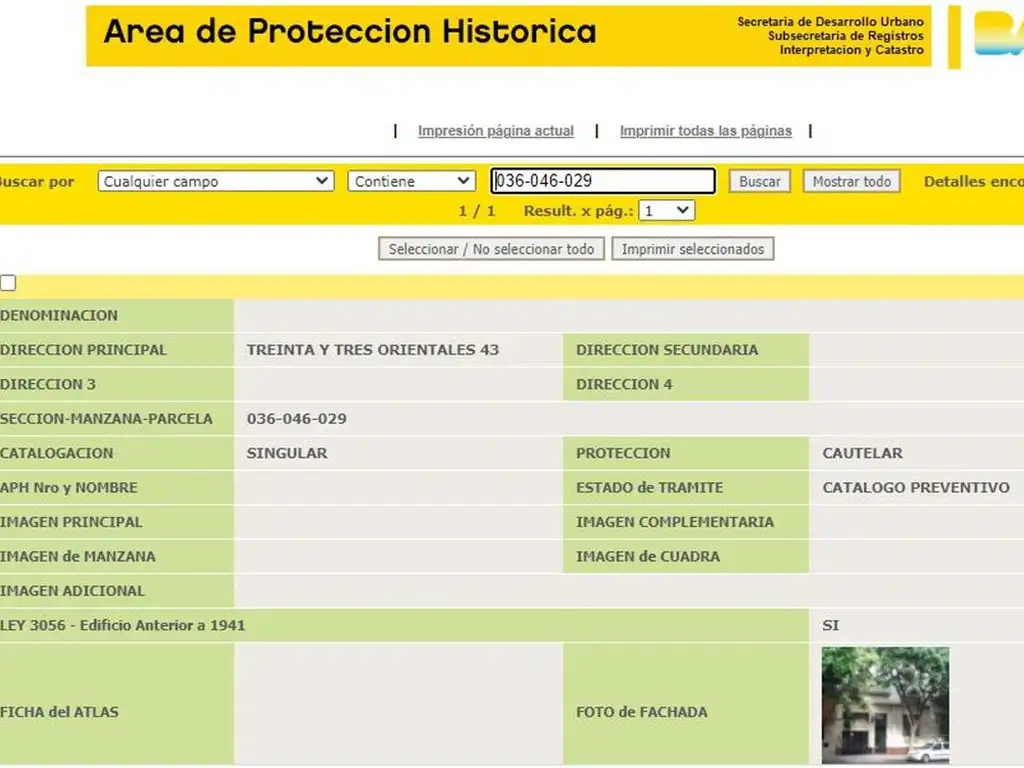This screenshot has width=1024, height=768.
Task: Click the 'FICHA del ATLAS' row label
Action: (x=60, y=712)
